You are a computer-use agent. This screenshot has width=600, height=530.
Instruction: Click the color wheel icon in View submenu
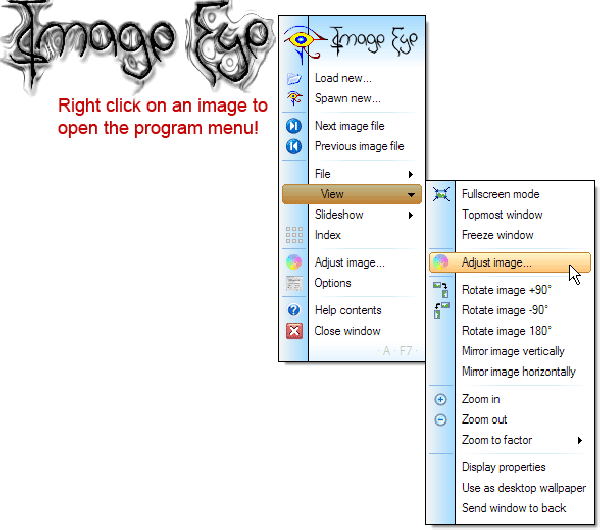click(x=440, y=263)
